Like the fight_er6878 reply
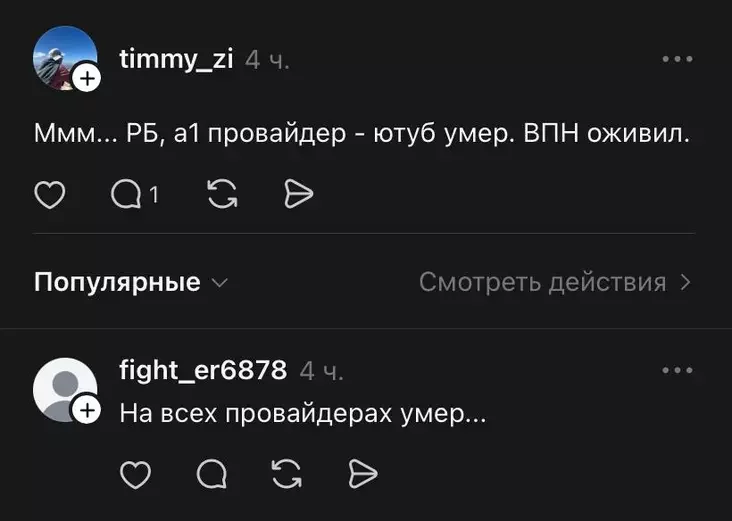 (x=134, y=474)
